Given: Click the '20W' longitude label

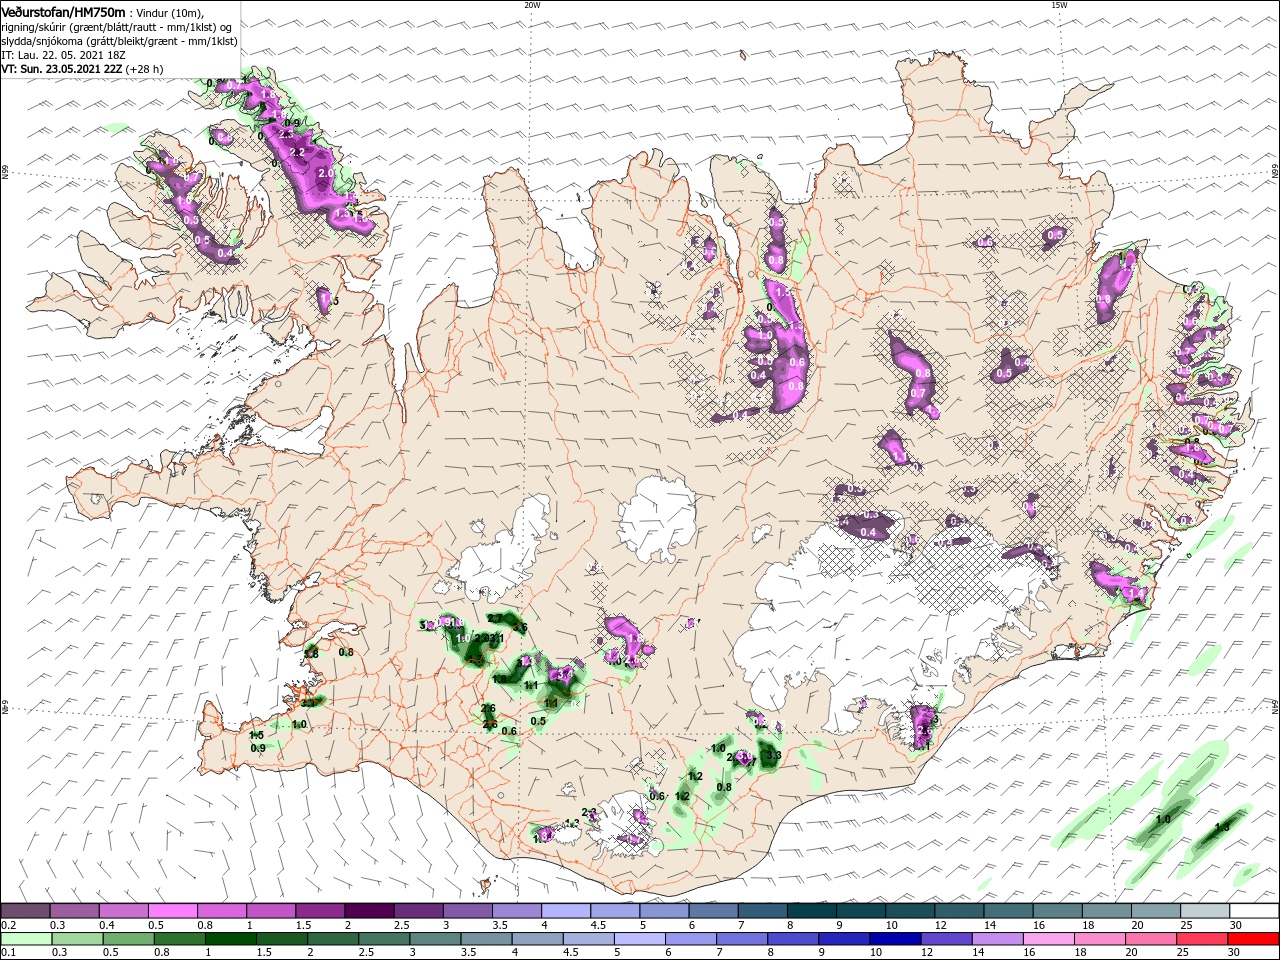Looking at the screenshot, I should coord(532,5).
